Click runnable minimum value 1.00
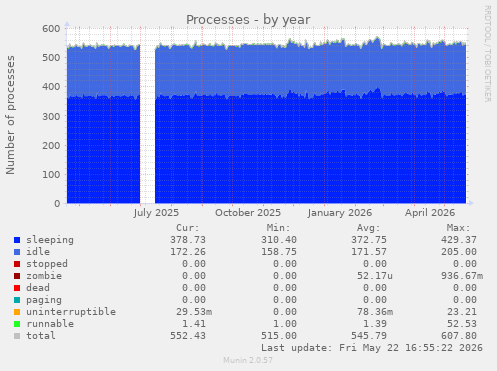This screenshot has width=497, height=371. coord(285,324)
